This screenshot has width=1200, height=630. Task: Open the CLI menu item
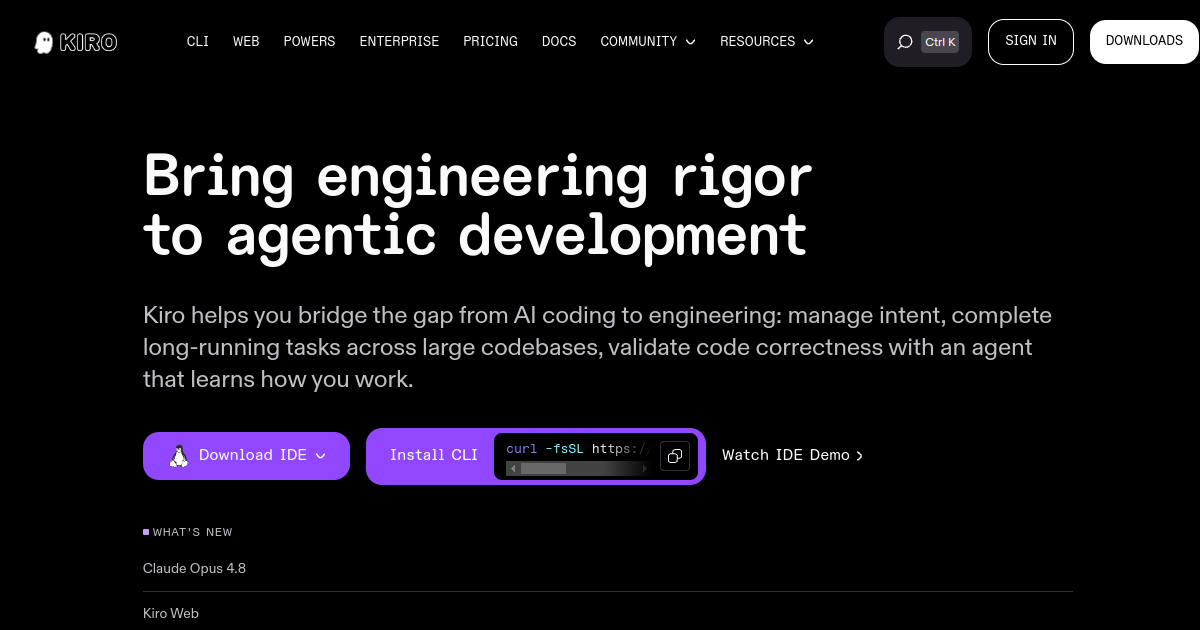tap(198, 42)
